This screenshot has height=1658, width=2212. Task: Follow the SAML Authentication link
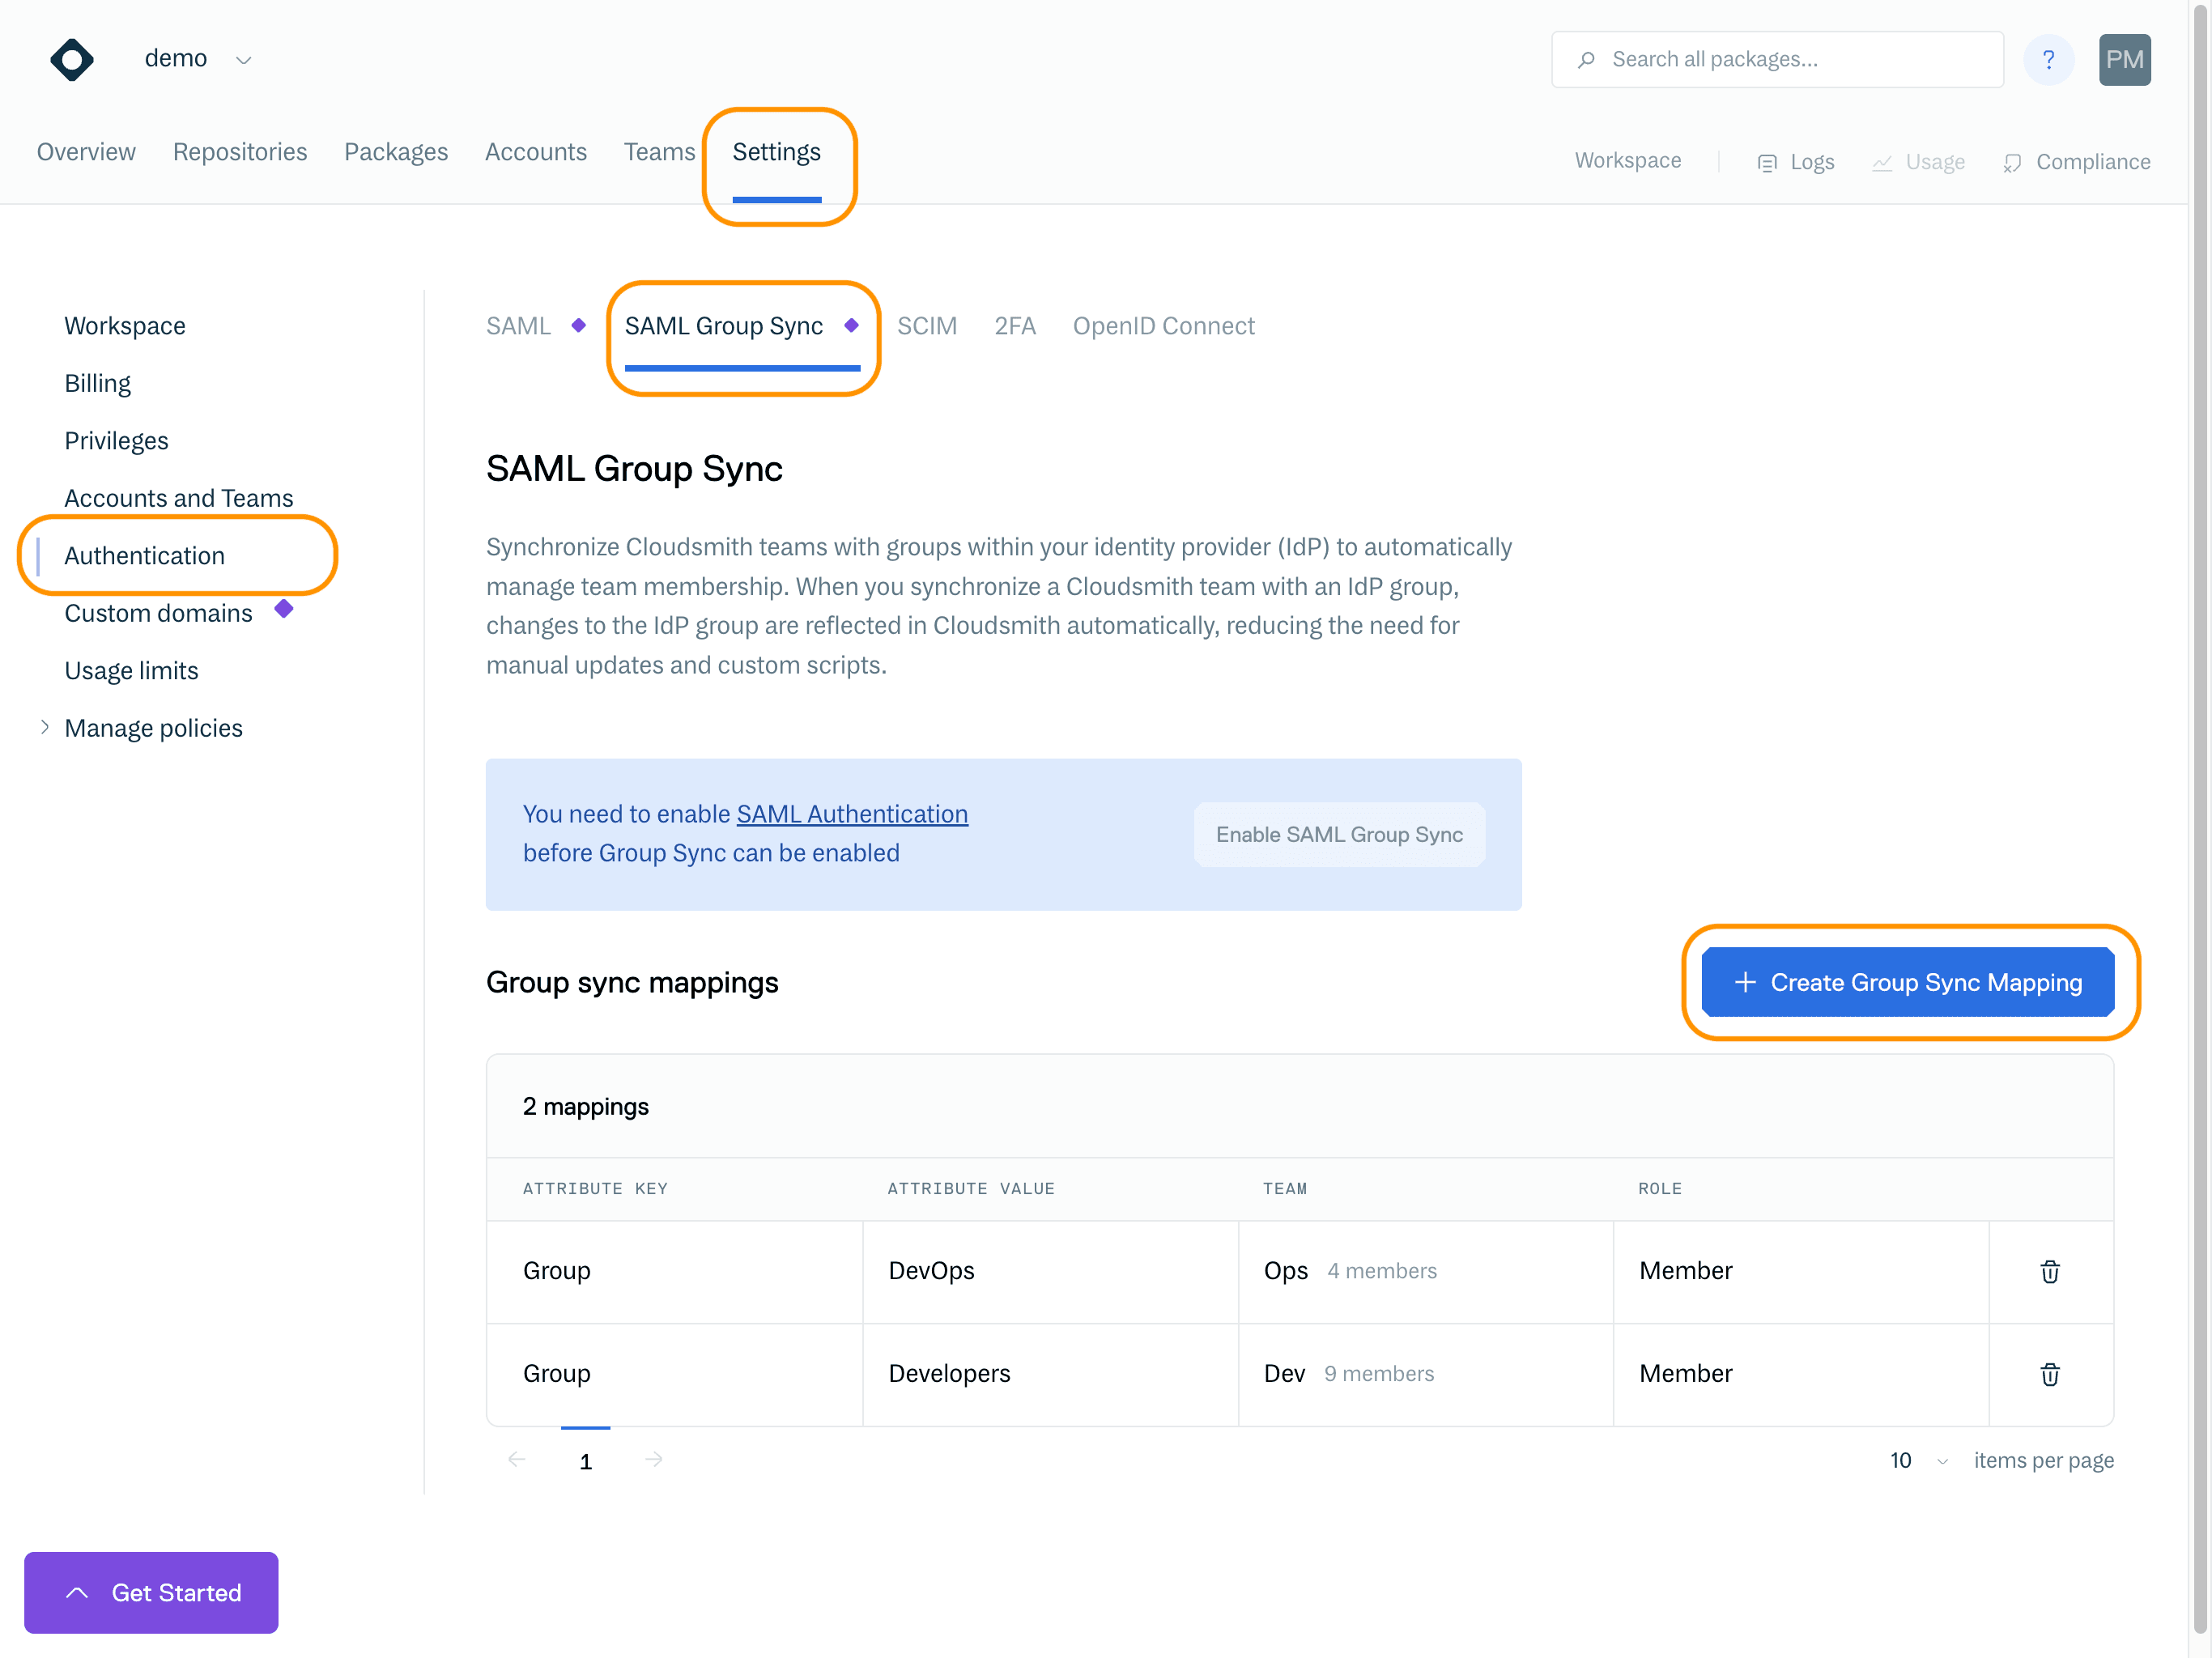tap(852, 814)
